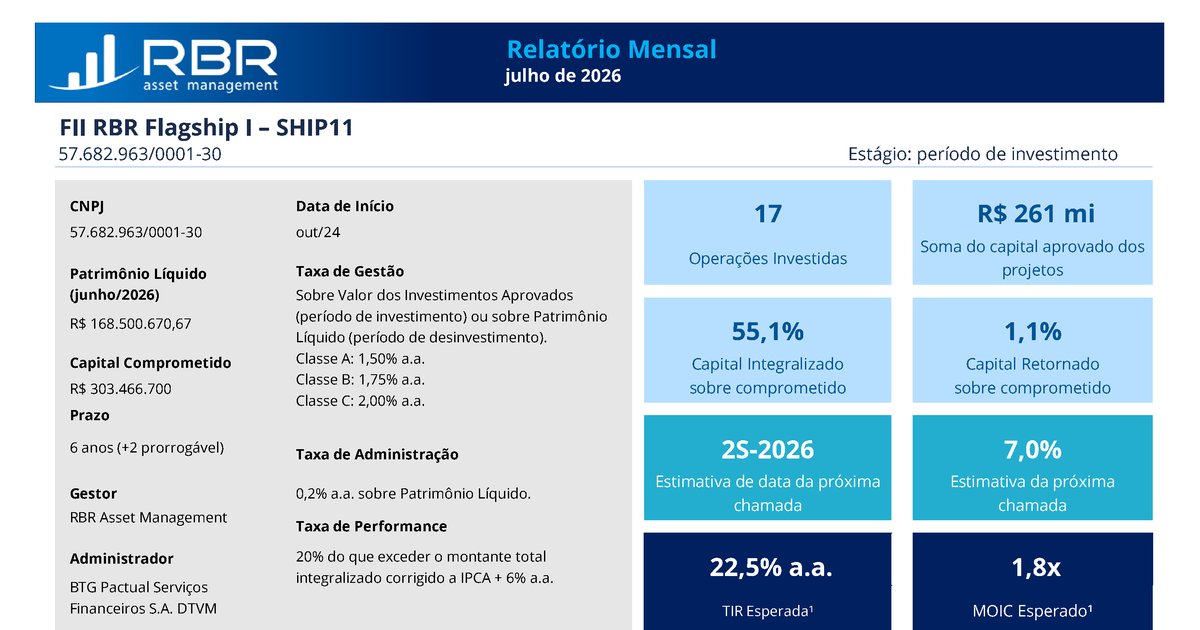
Task: Open the 1,8x MOIC Esperado card
Action: (x=1033, y=581)
